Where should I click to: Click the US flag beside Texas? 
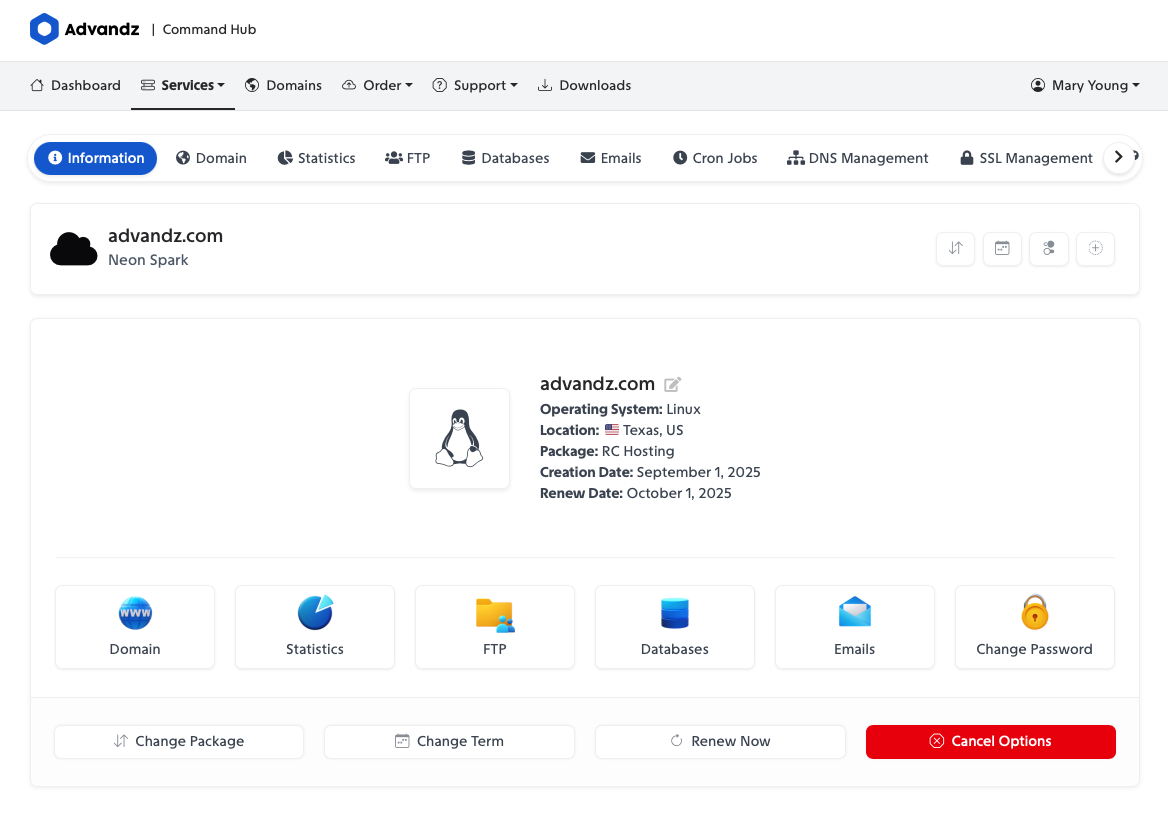(612, 430)
